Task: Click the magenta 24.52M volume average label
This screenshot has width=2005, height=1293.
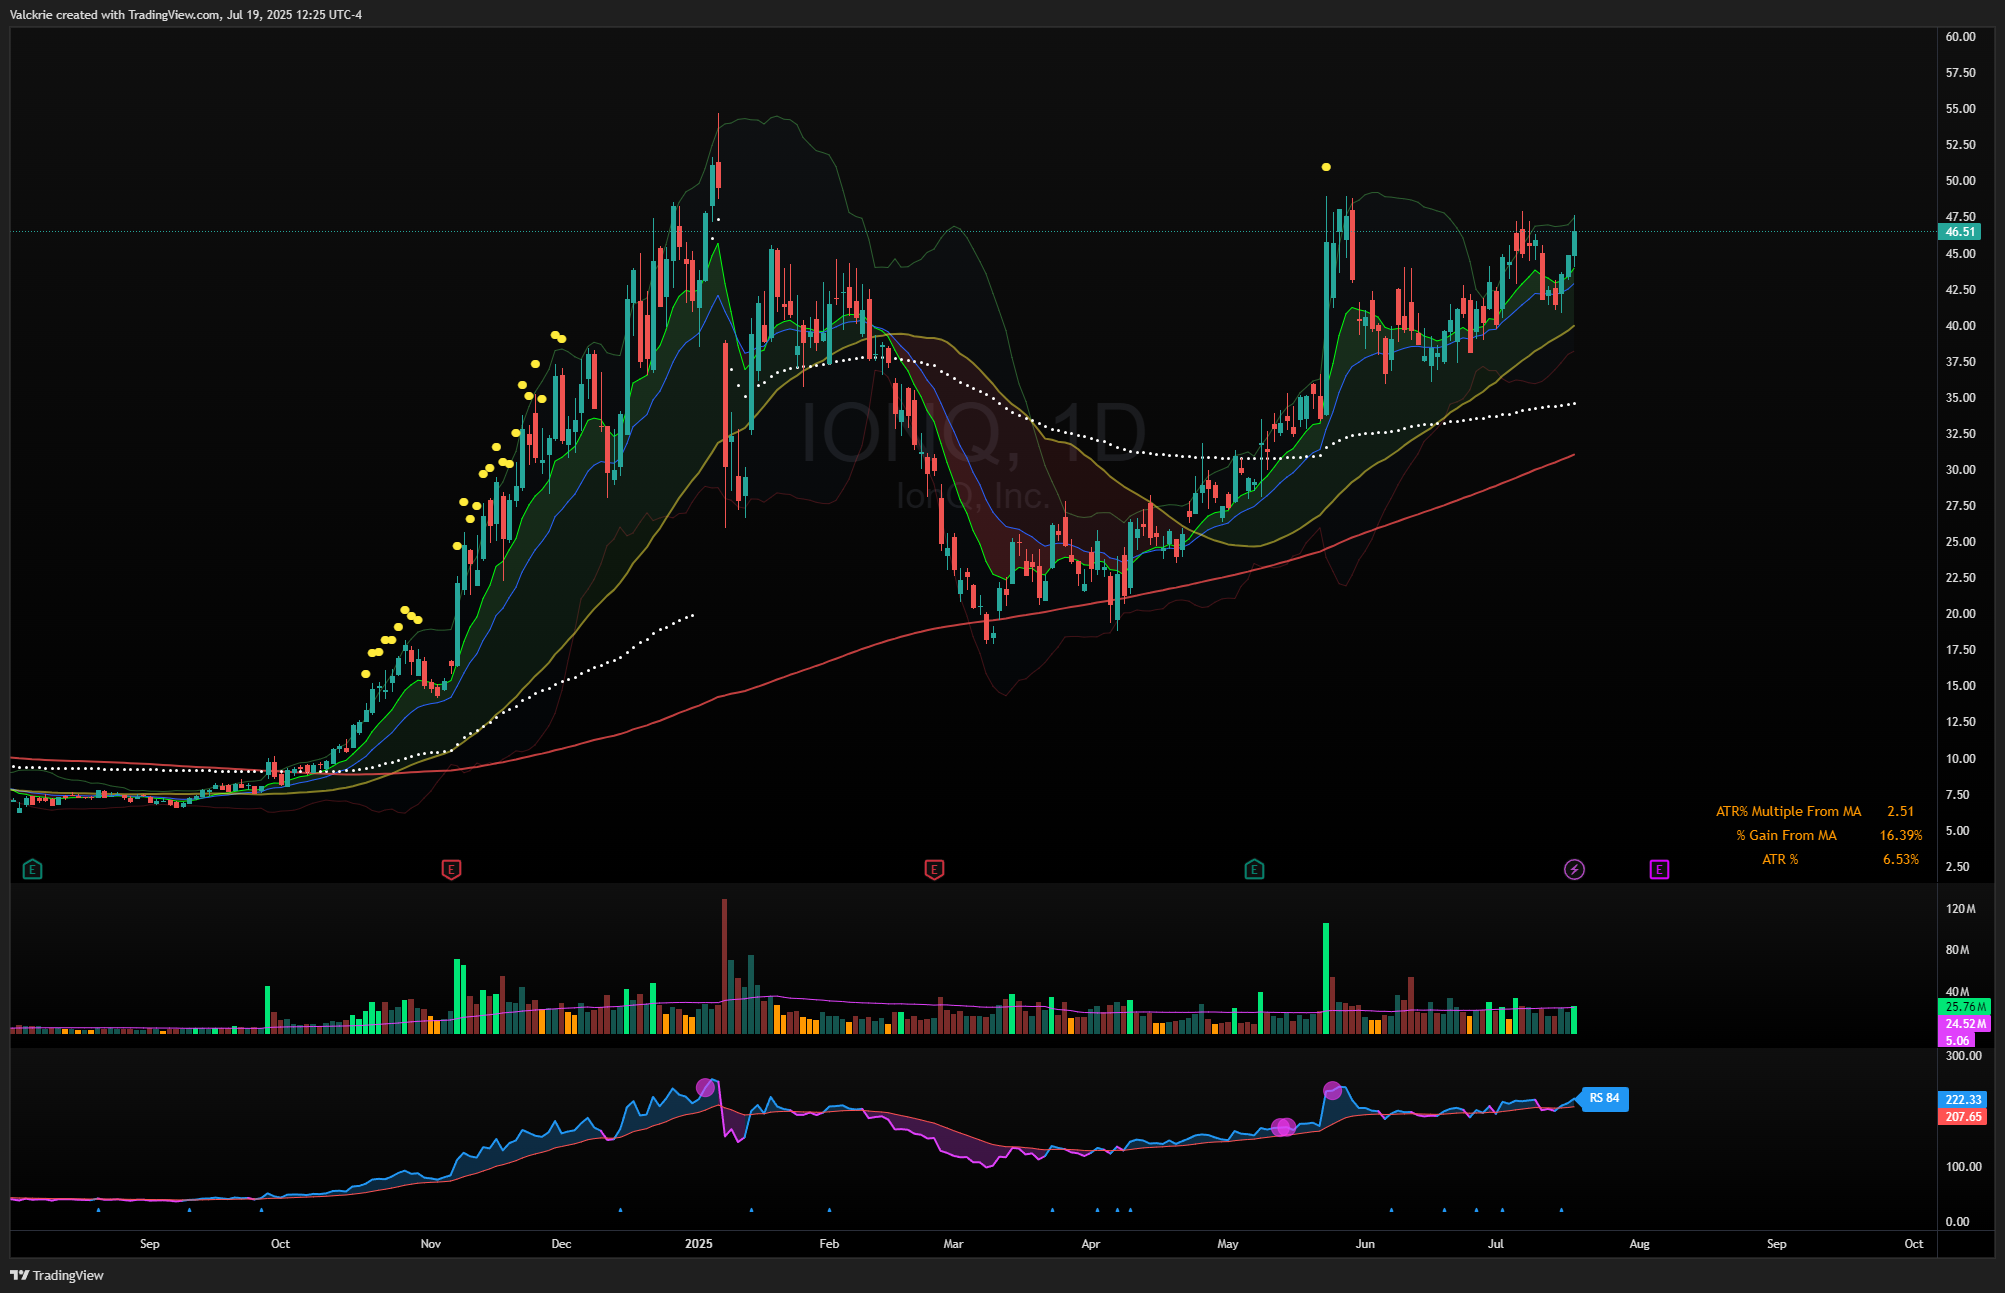Action: click(1965, 1023)
